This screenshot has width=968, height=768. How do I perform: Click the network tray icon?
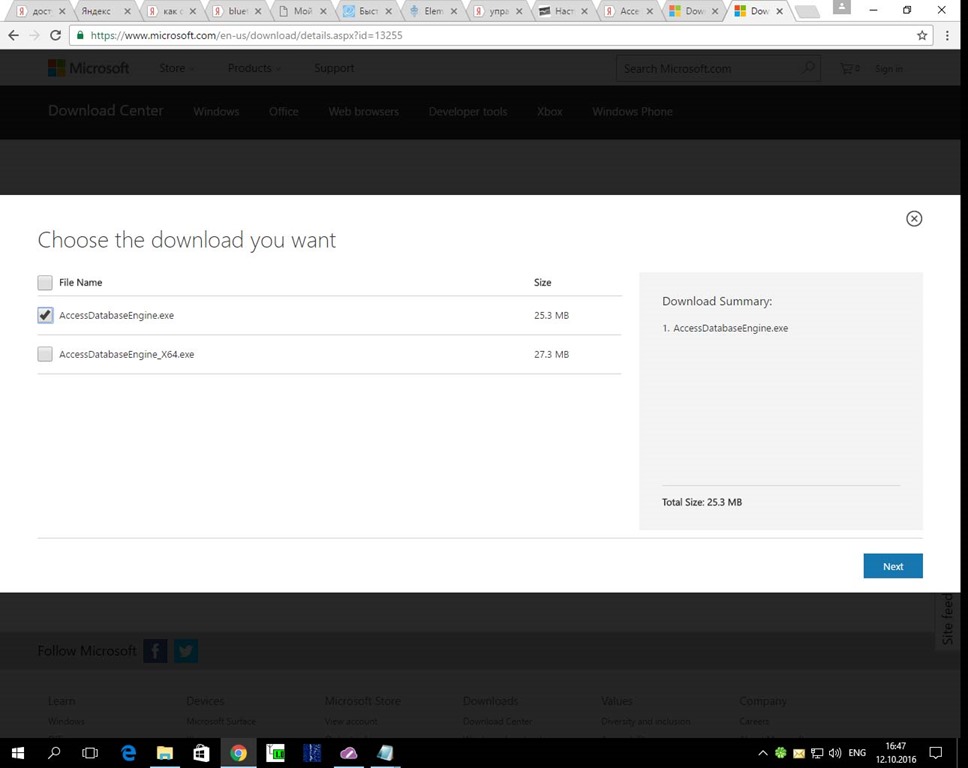817,753
